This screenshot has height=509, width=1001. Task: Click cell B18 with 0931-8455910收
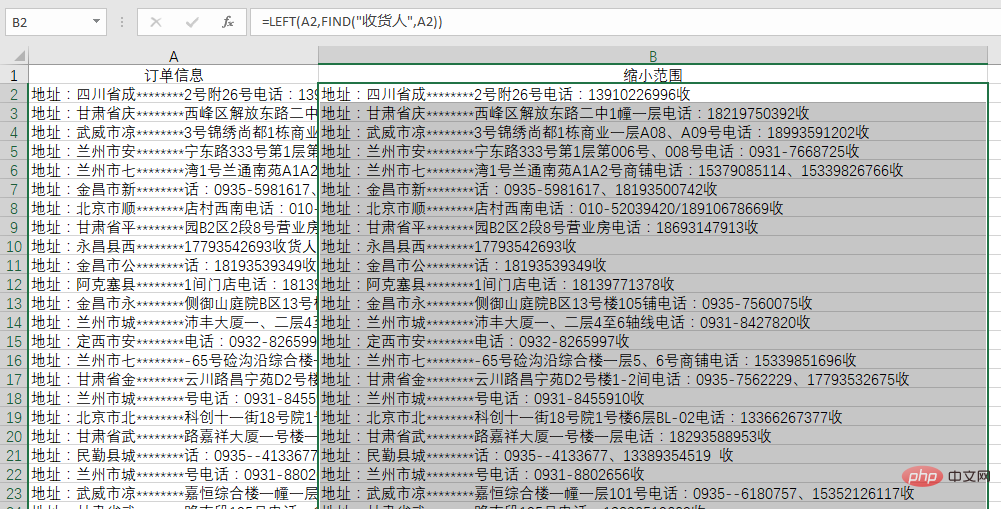[x=652, y=398]
